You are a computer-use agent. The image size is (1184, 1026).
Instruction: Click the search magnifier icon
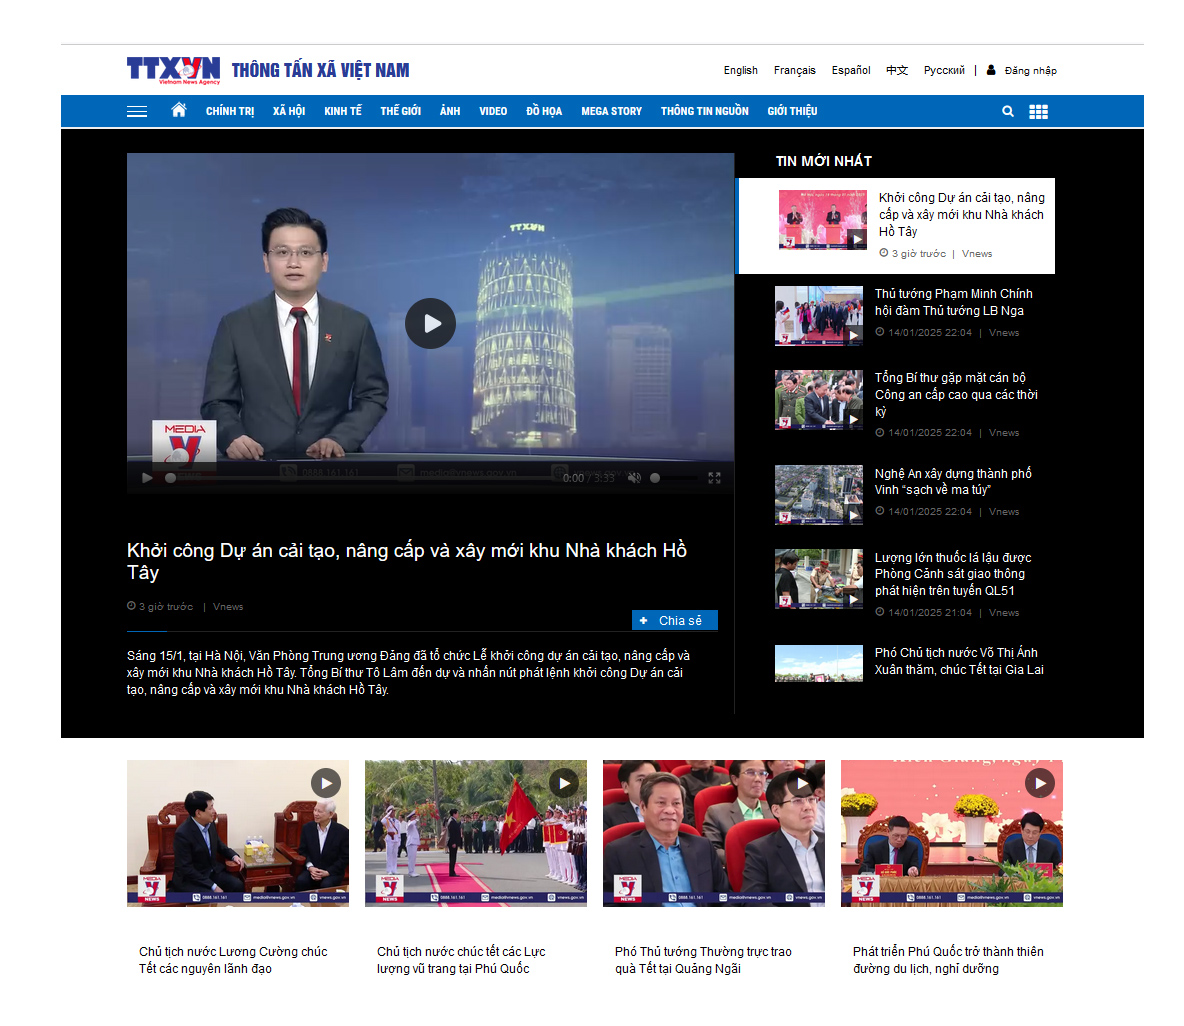point(1008,111)
